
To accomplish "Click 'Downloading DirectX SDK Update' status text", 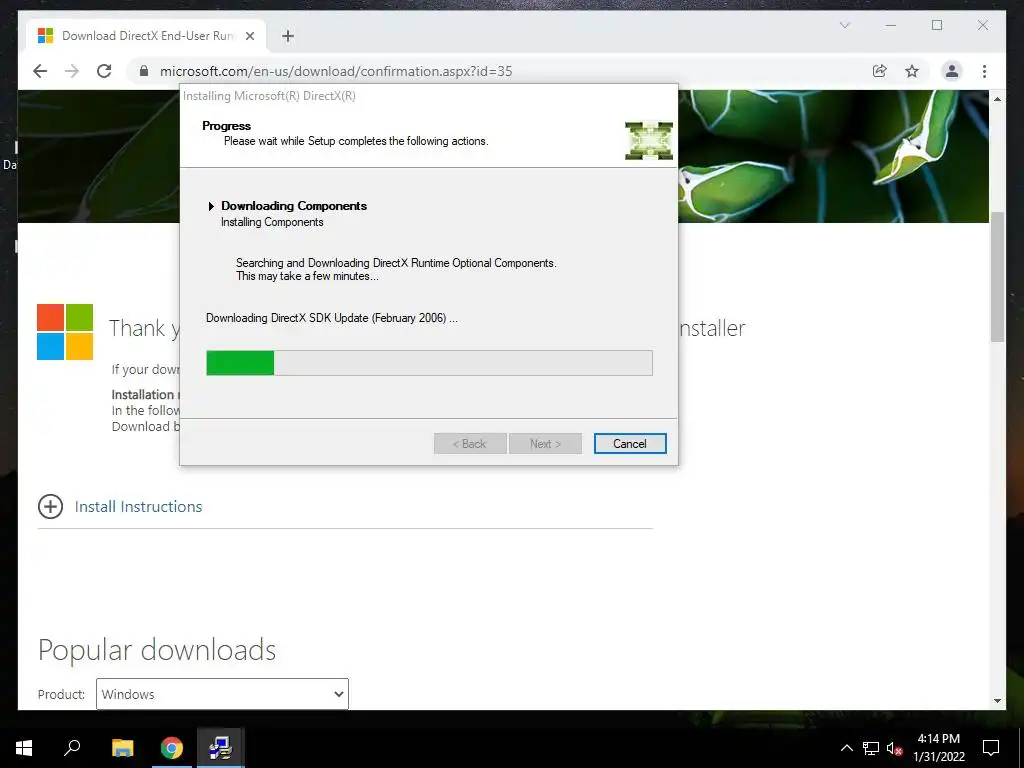I will [x=332, y=318].
